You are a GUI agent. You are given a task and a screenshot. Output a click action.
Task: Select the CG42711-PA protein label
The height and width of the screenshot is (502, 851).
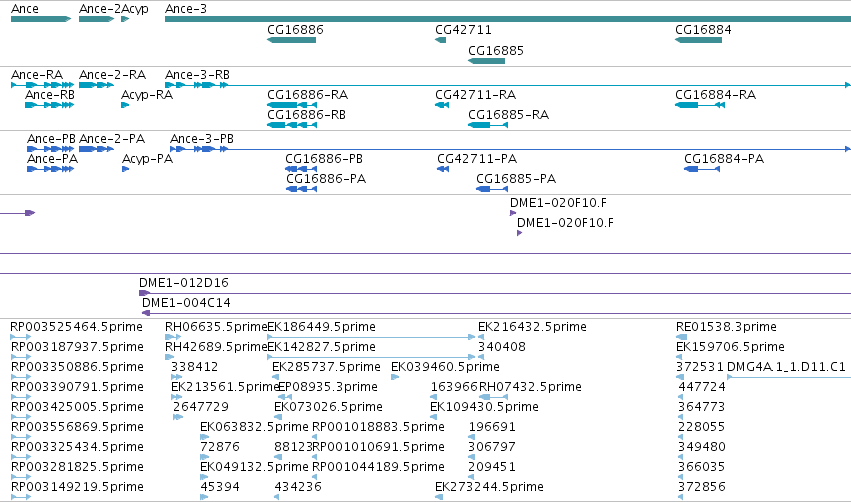pyautogui.click(x=477, y=159)
